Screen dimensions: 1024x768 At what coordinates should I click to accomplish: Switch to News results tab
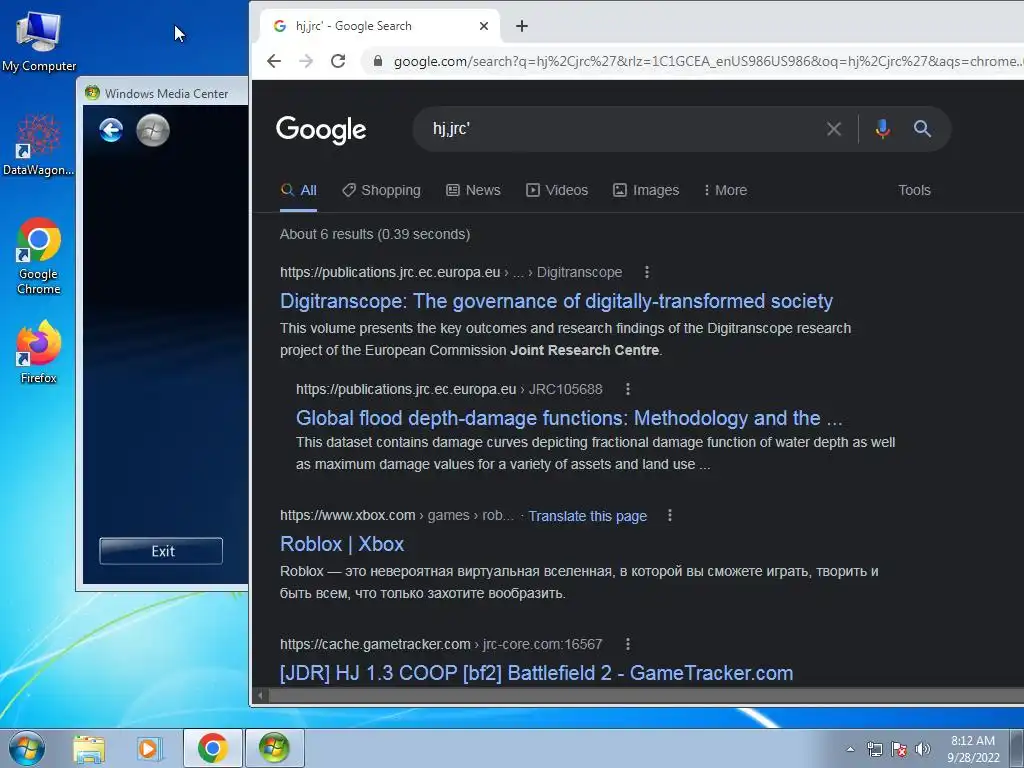(x=473, y=190)
